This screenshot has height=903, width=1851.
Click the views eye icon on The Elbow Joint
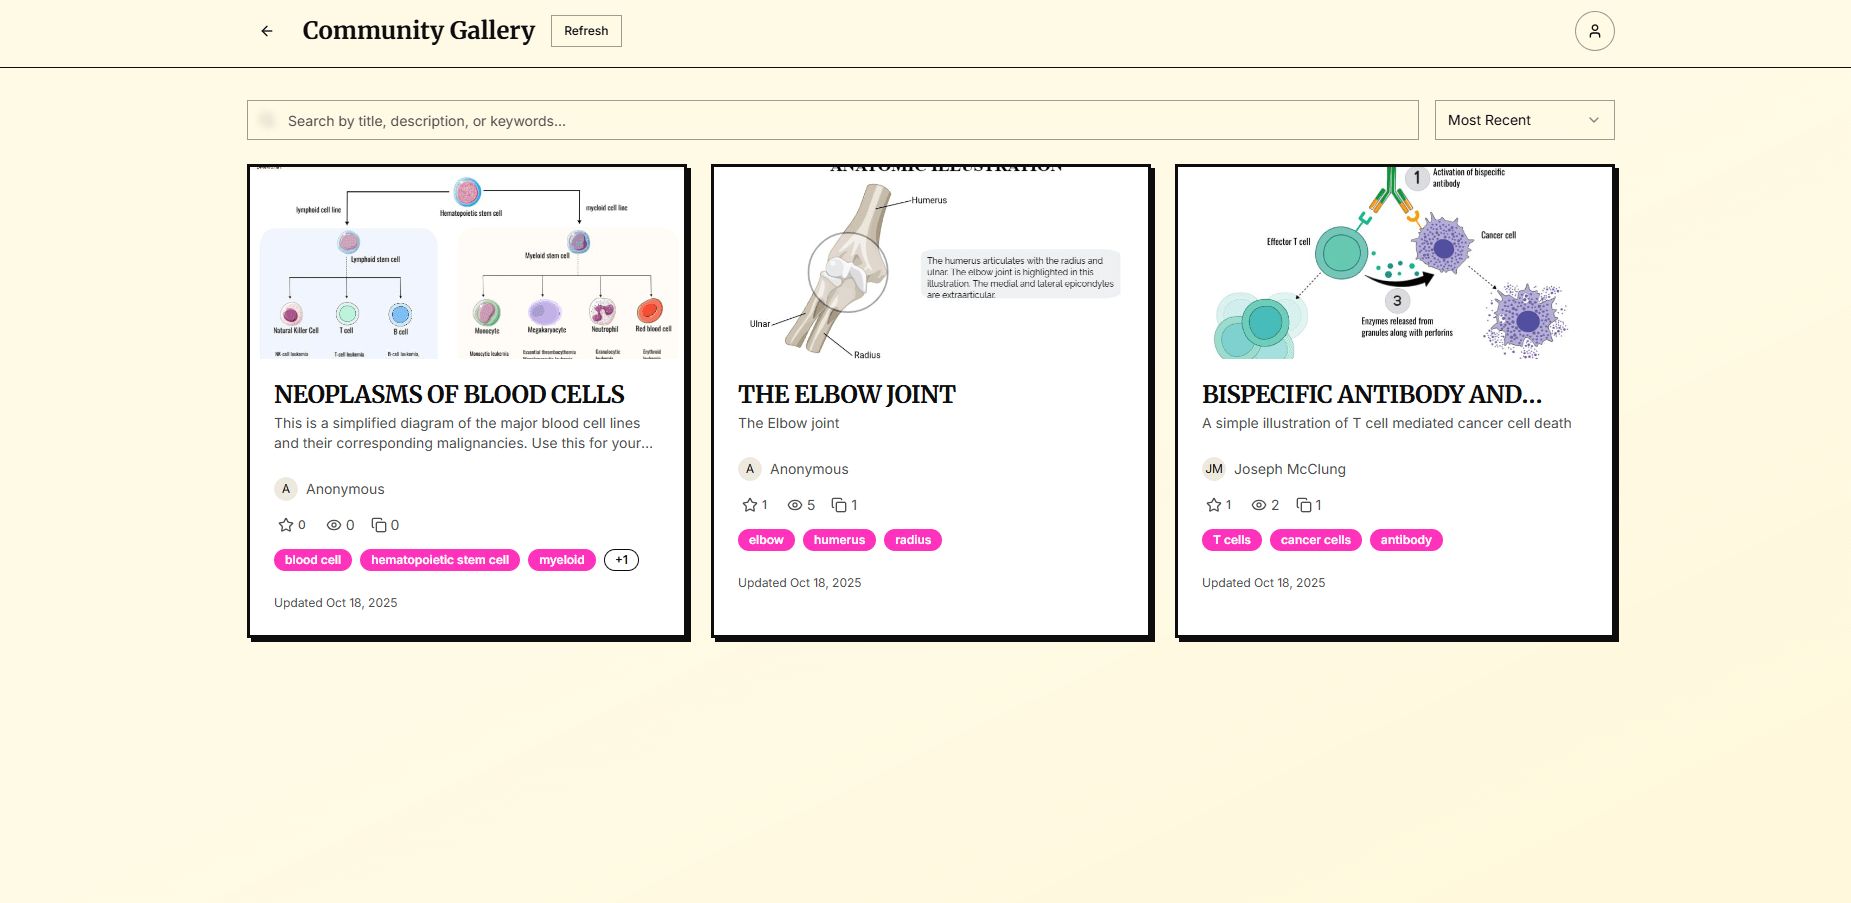pyautogui.click(x=792, y=505)
